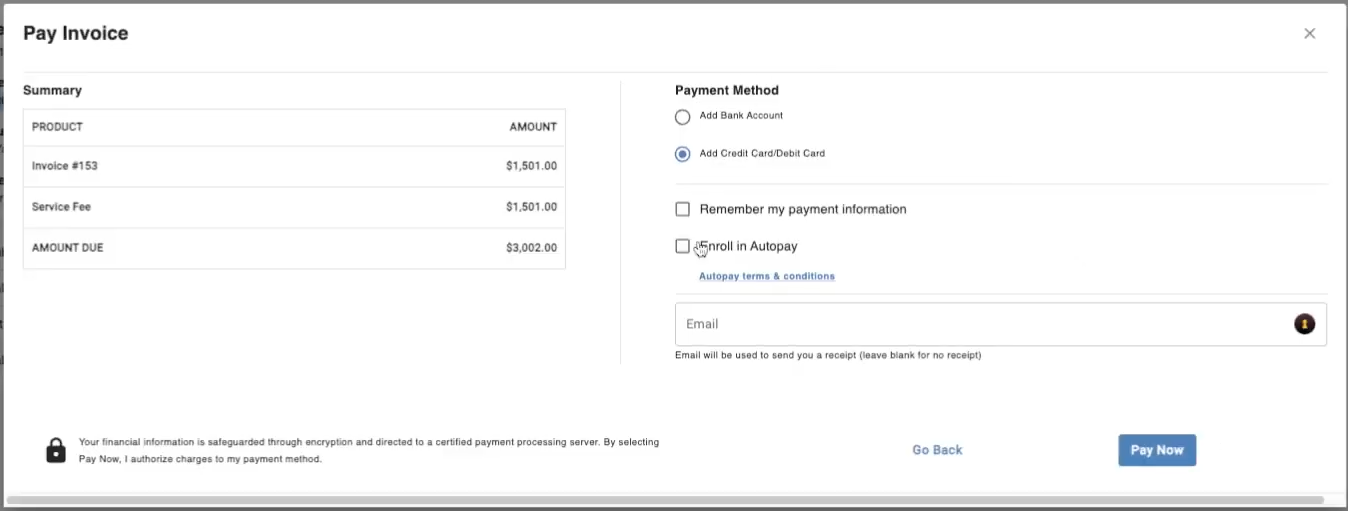Click the password manager icon in Email field
Viewport: 1348px width, 511px height.
tap(1304, 324)
